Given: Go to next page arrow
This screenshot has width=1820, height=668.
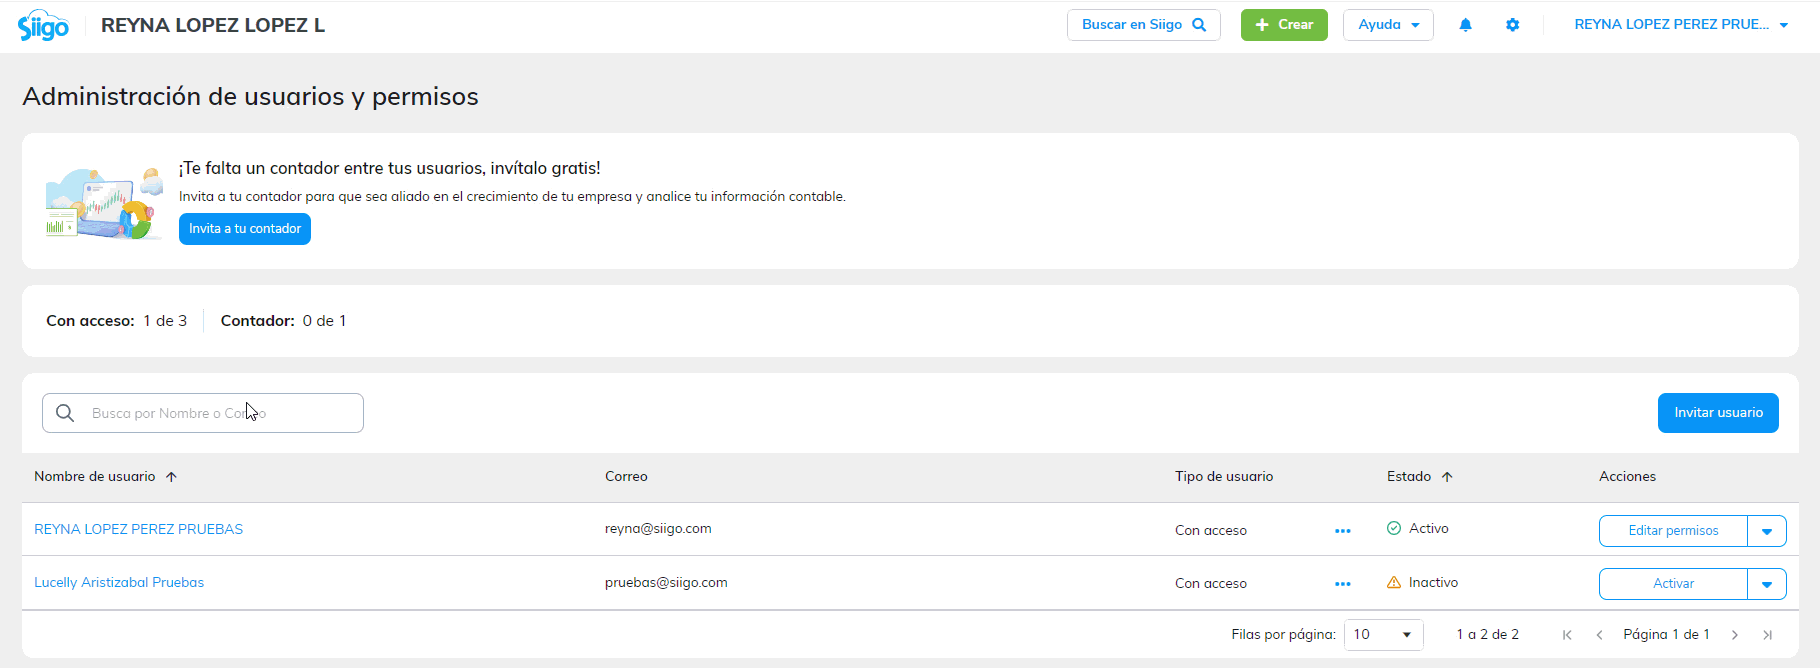Looking at the screenshot, I should coord(1735,635).
